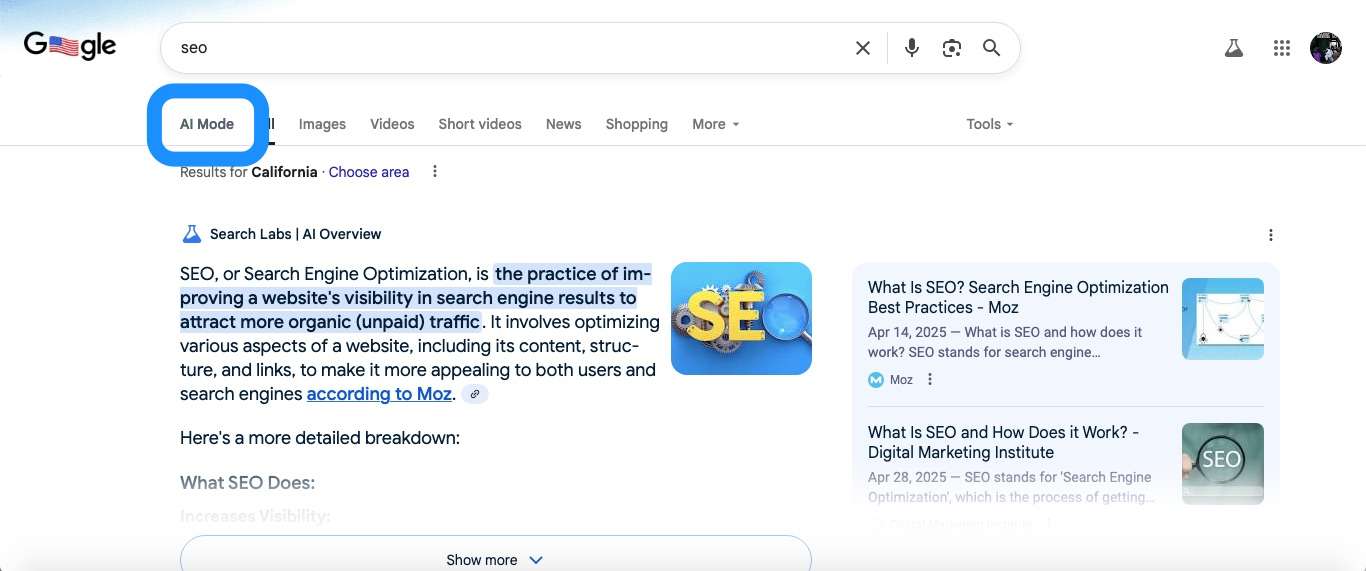Open Google account profile avatar
This screenshot has height=571, width=1366.
[x=1326, y=48]
